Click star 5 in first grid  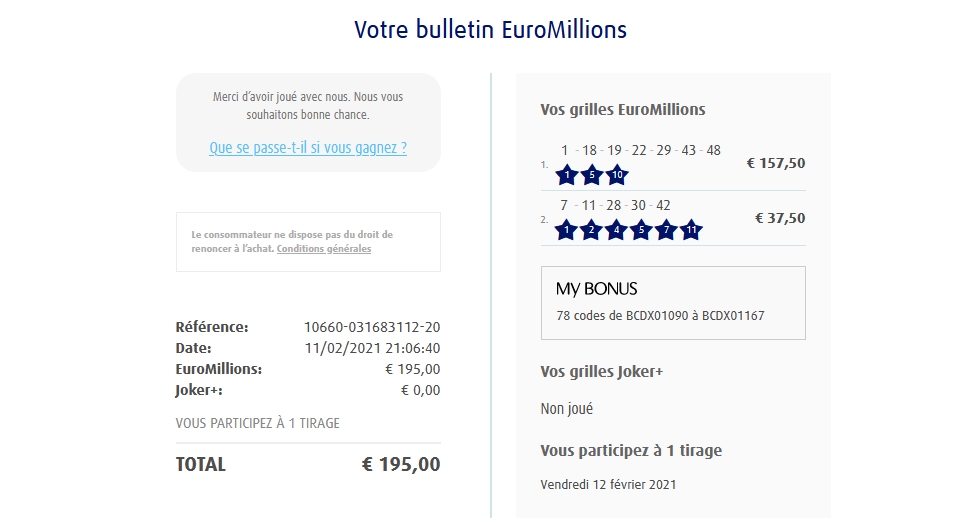tap(592, 175)
